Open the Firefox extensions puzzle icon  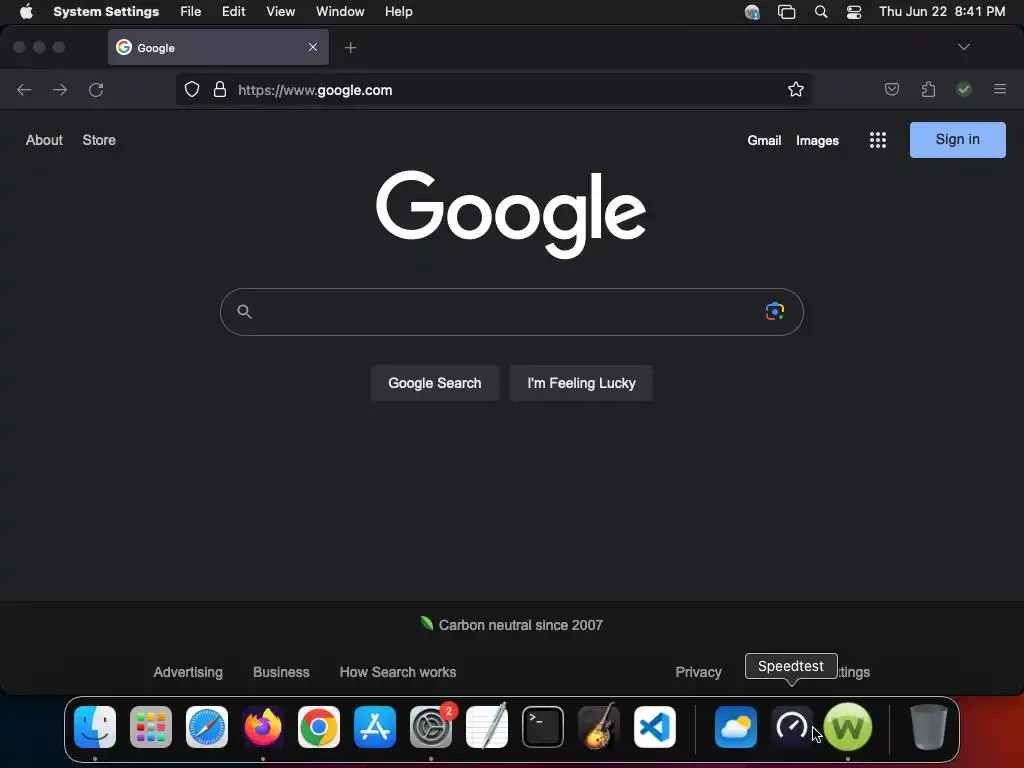tap(928, 89)
